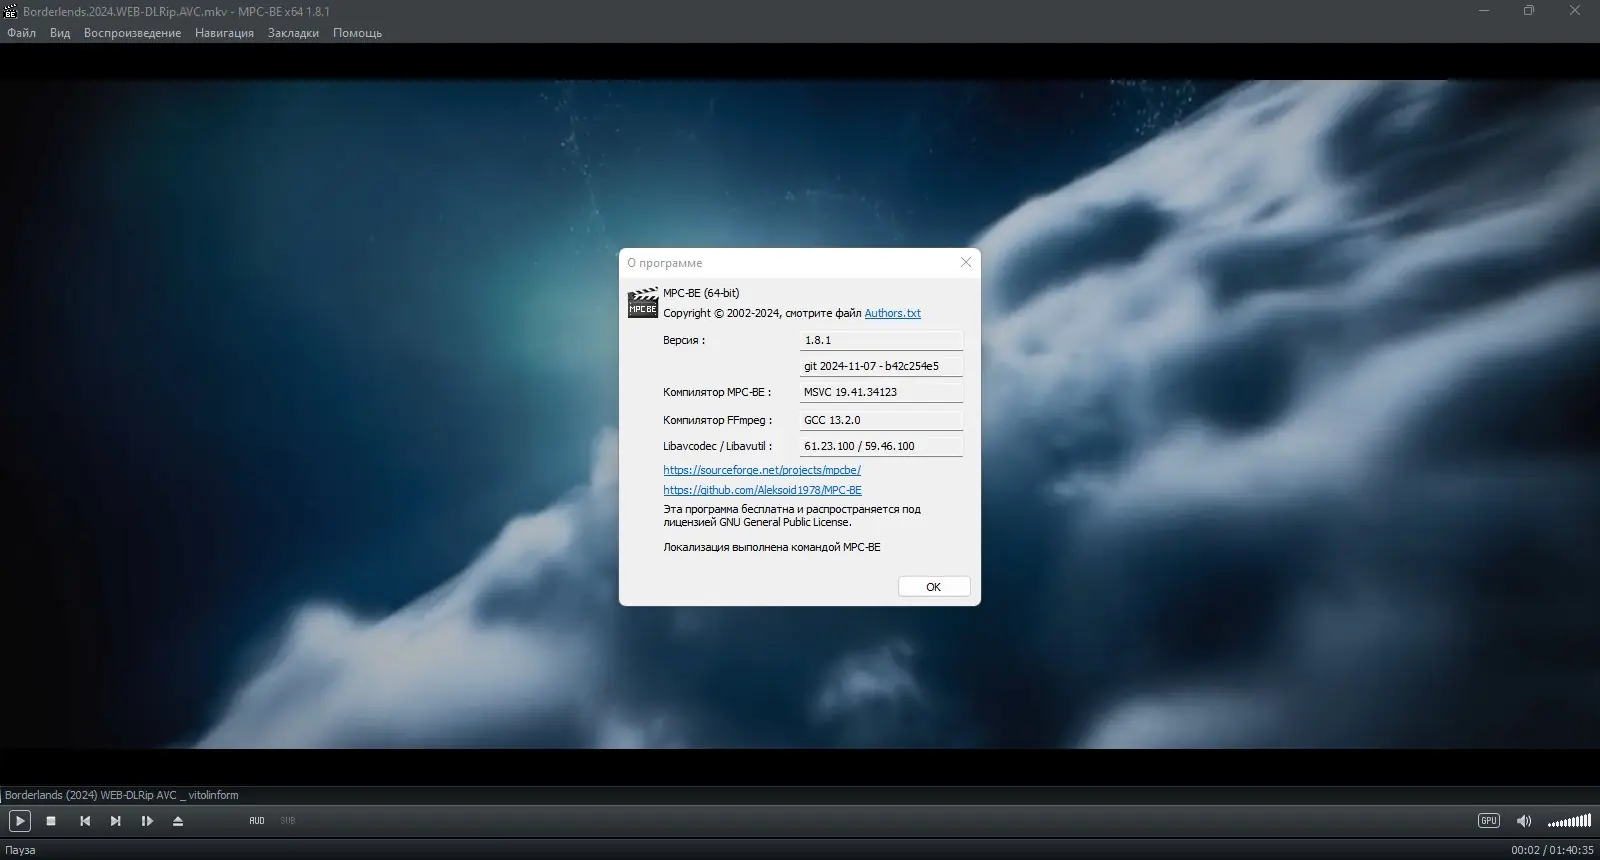
Task: Jump to the previous file
Action: pyautogui.click(x=85, y=821)
